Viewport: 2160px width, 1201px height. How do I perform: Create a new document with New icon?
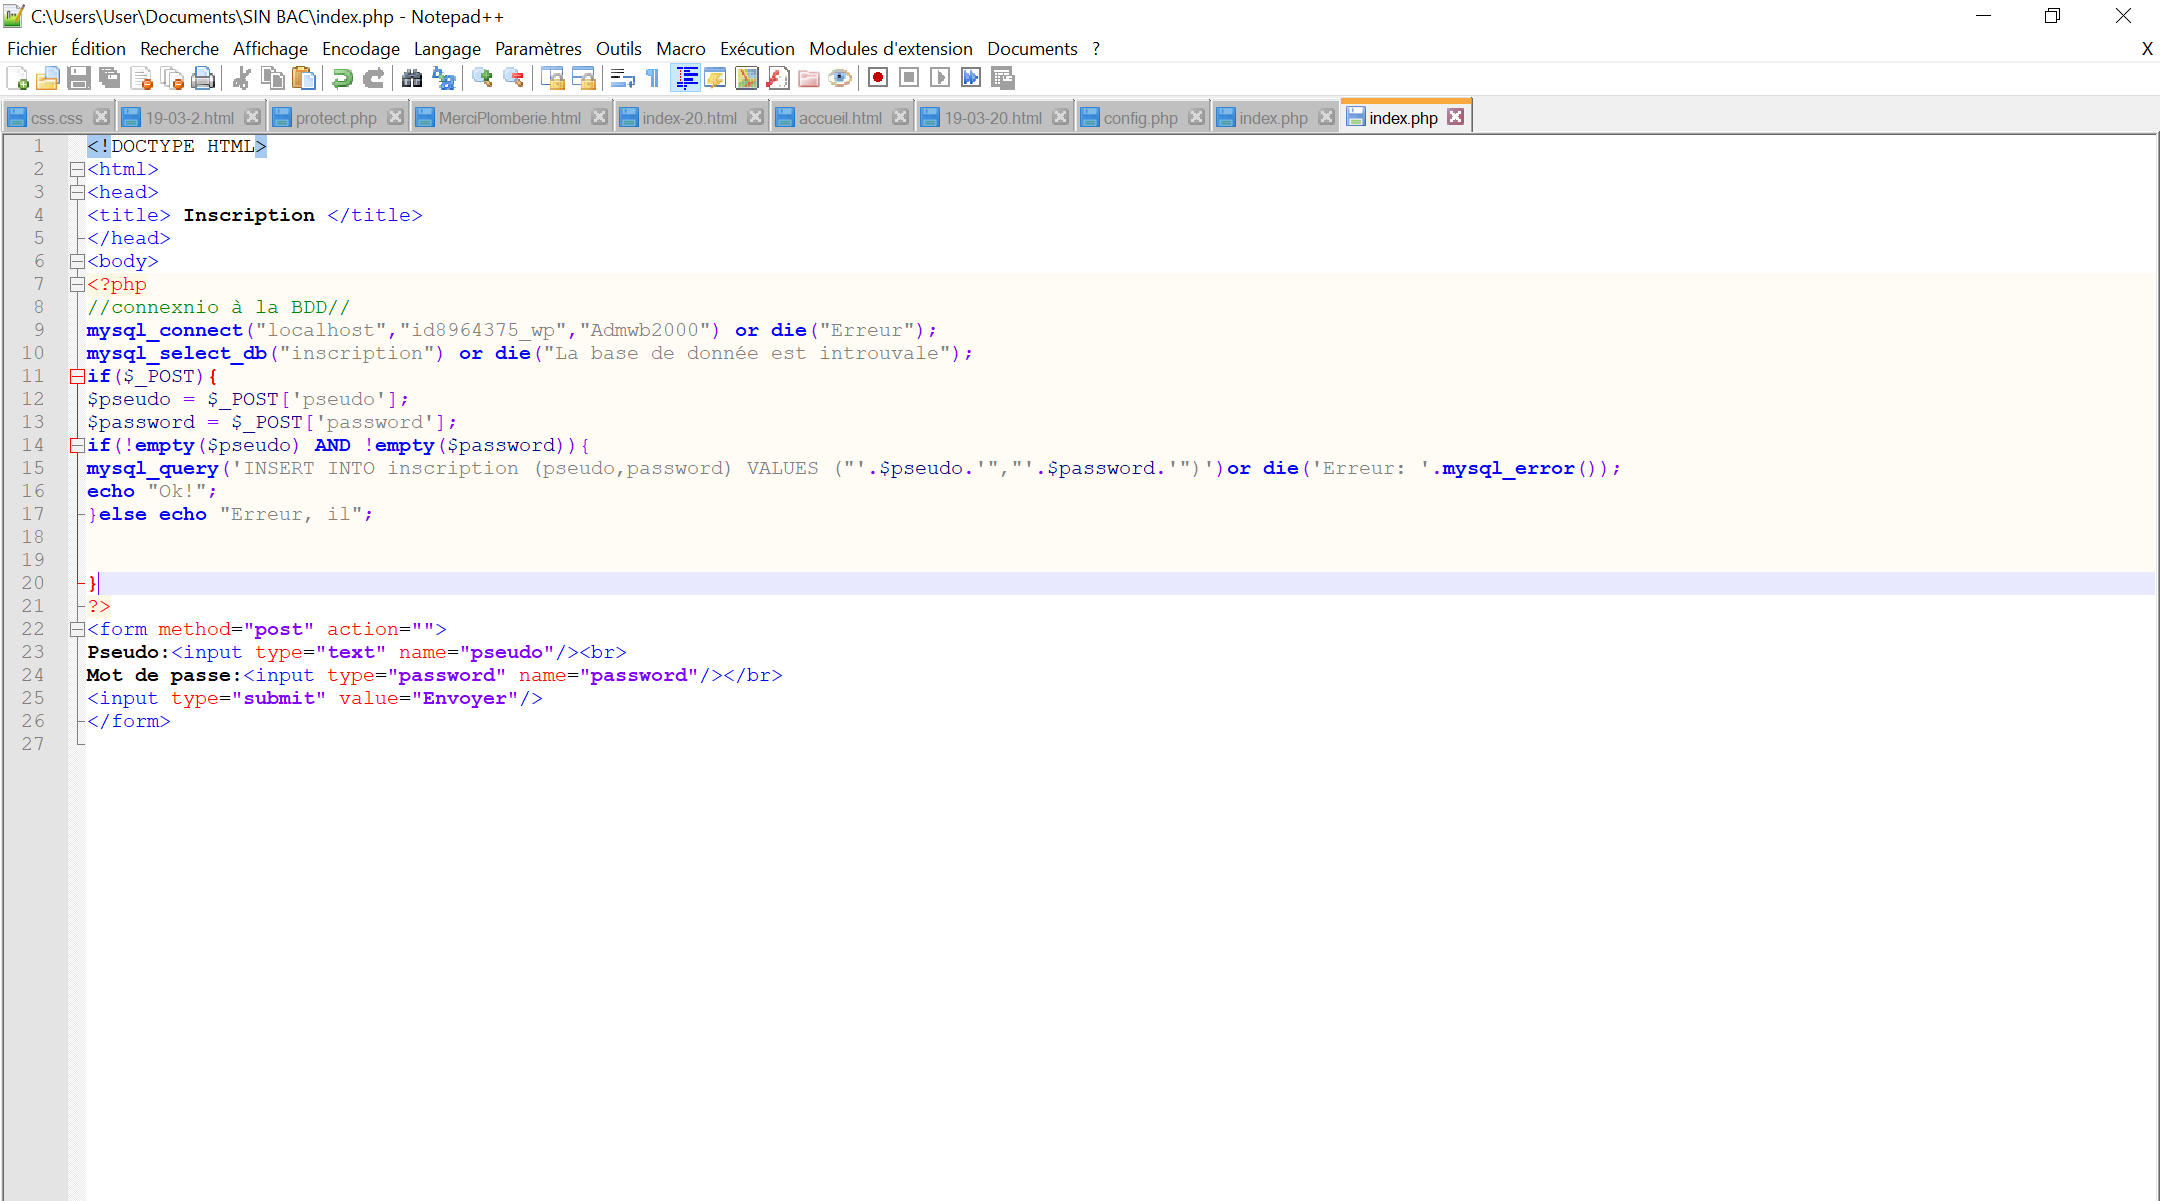coord(17,78)
